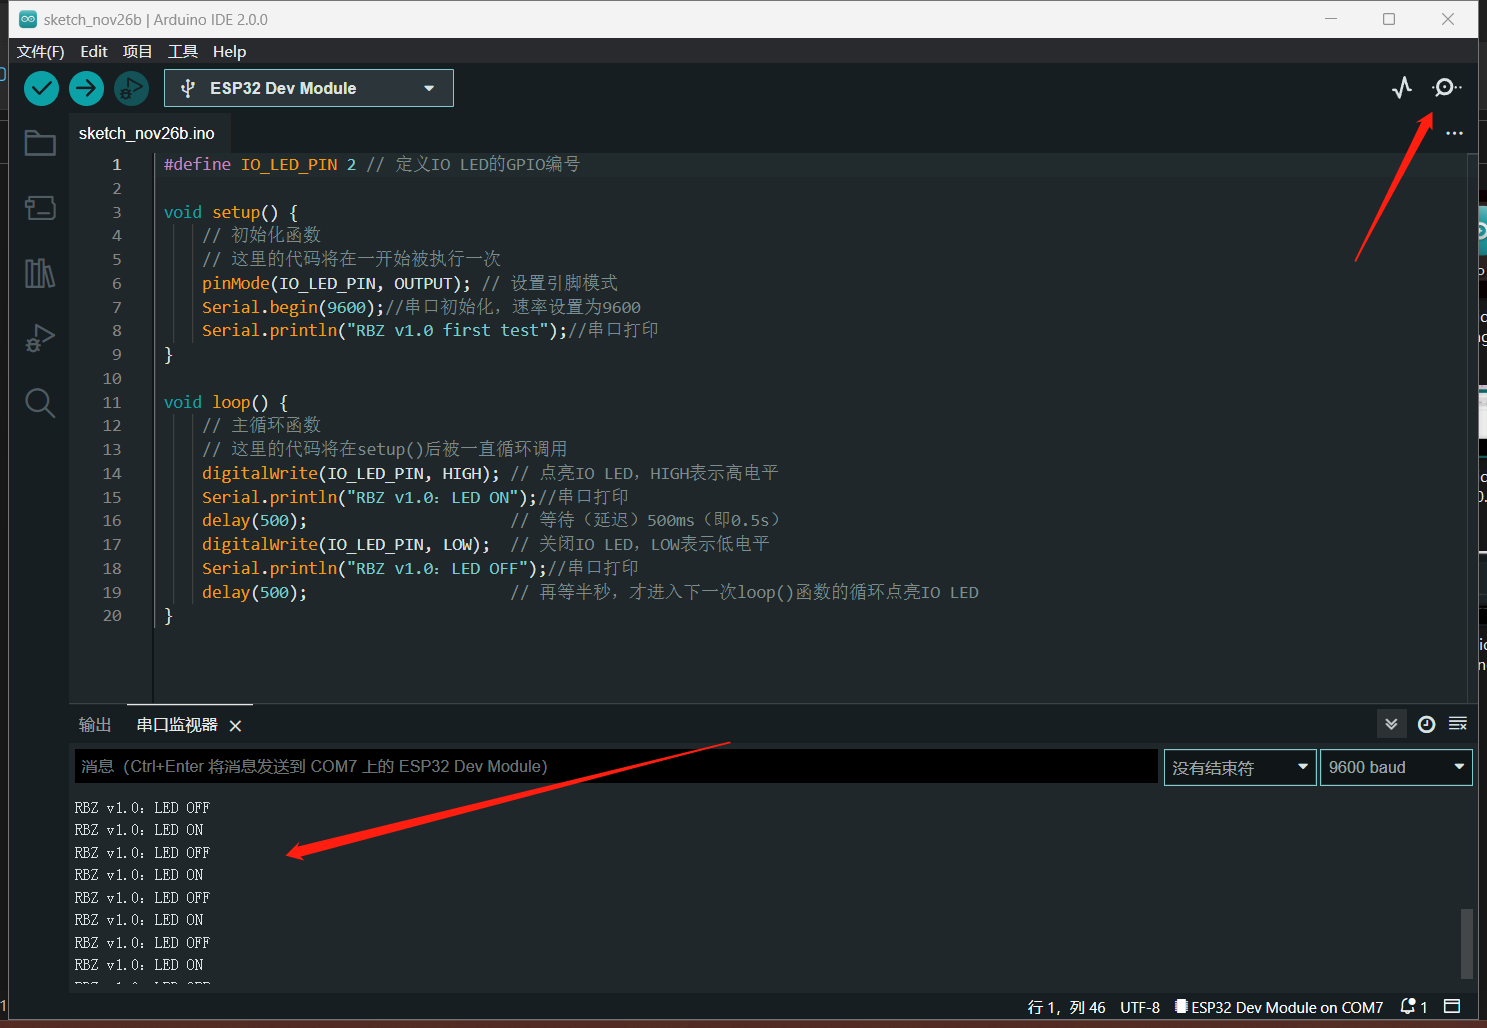The height and width of the screenshot is (1028, 1487).
Task: Click the UTF-8 encoding status entry
Action: [1140, 1007]
